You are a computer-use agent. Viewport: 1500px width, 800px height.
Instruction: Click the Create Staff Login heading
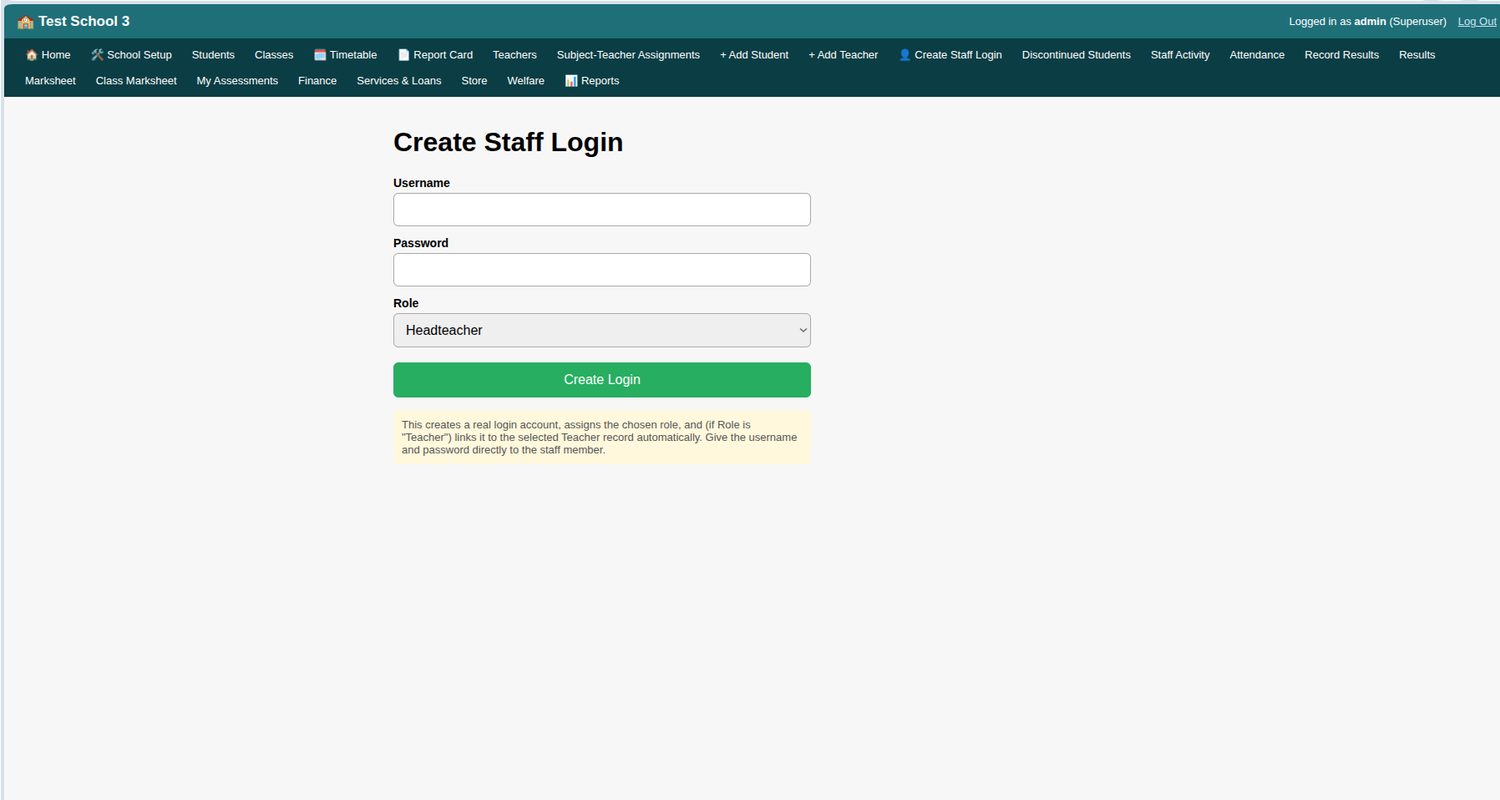click(508, 142)
